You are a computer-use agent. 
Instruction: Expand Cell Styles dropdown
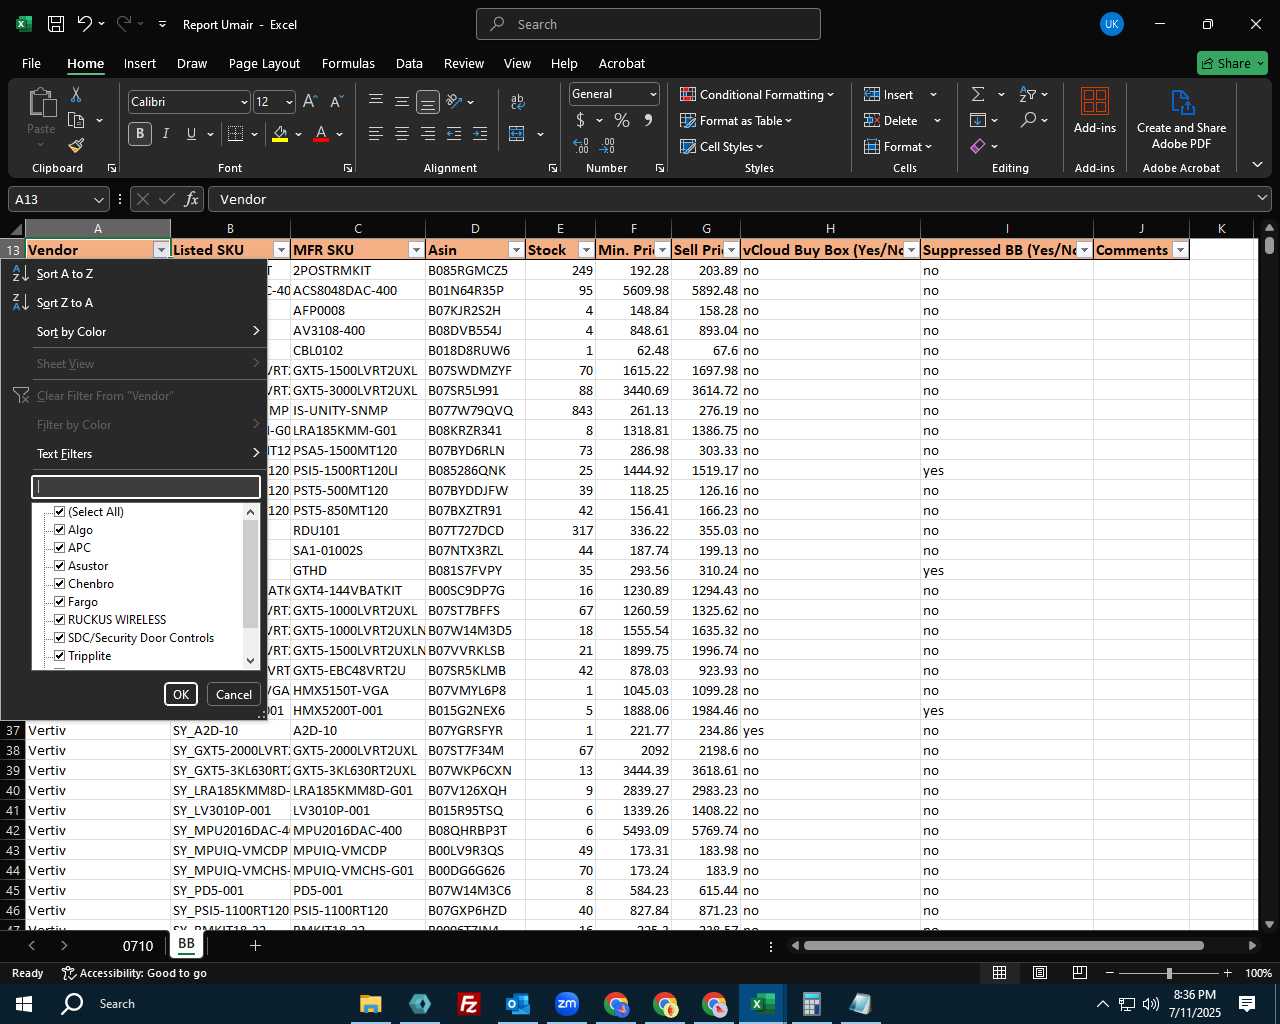(759, 147)
